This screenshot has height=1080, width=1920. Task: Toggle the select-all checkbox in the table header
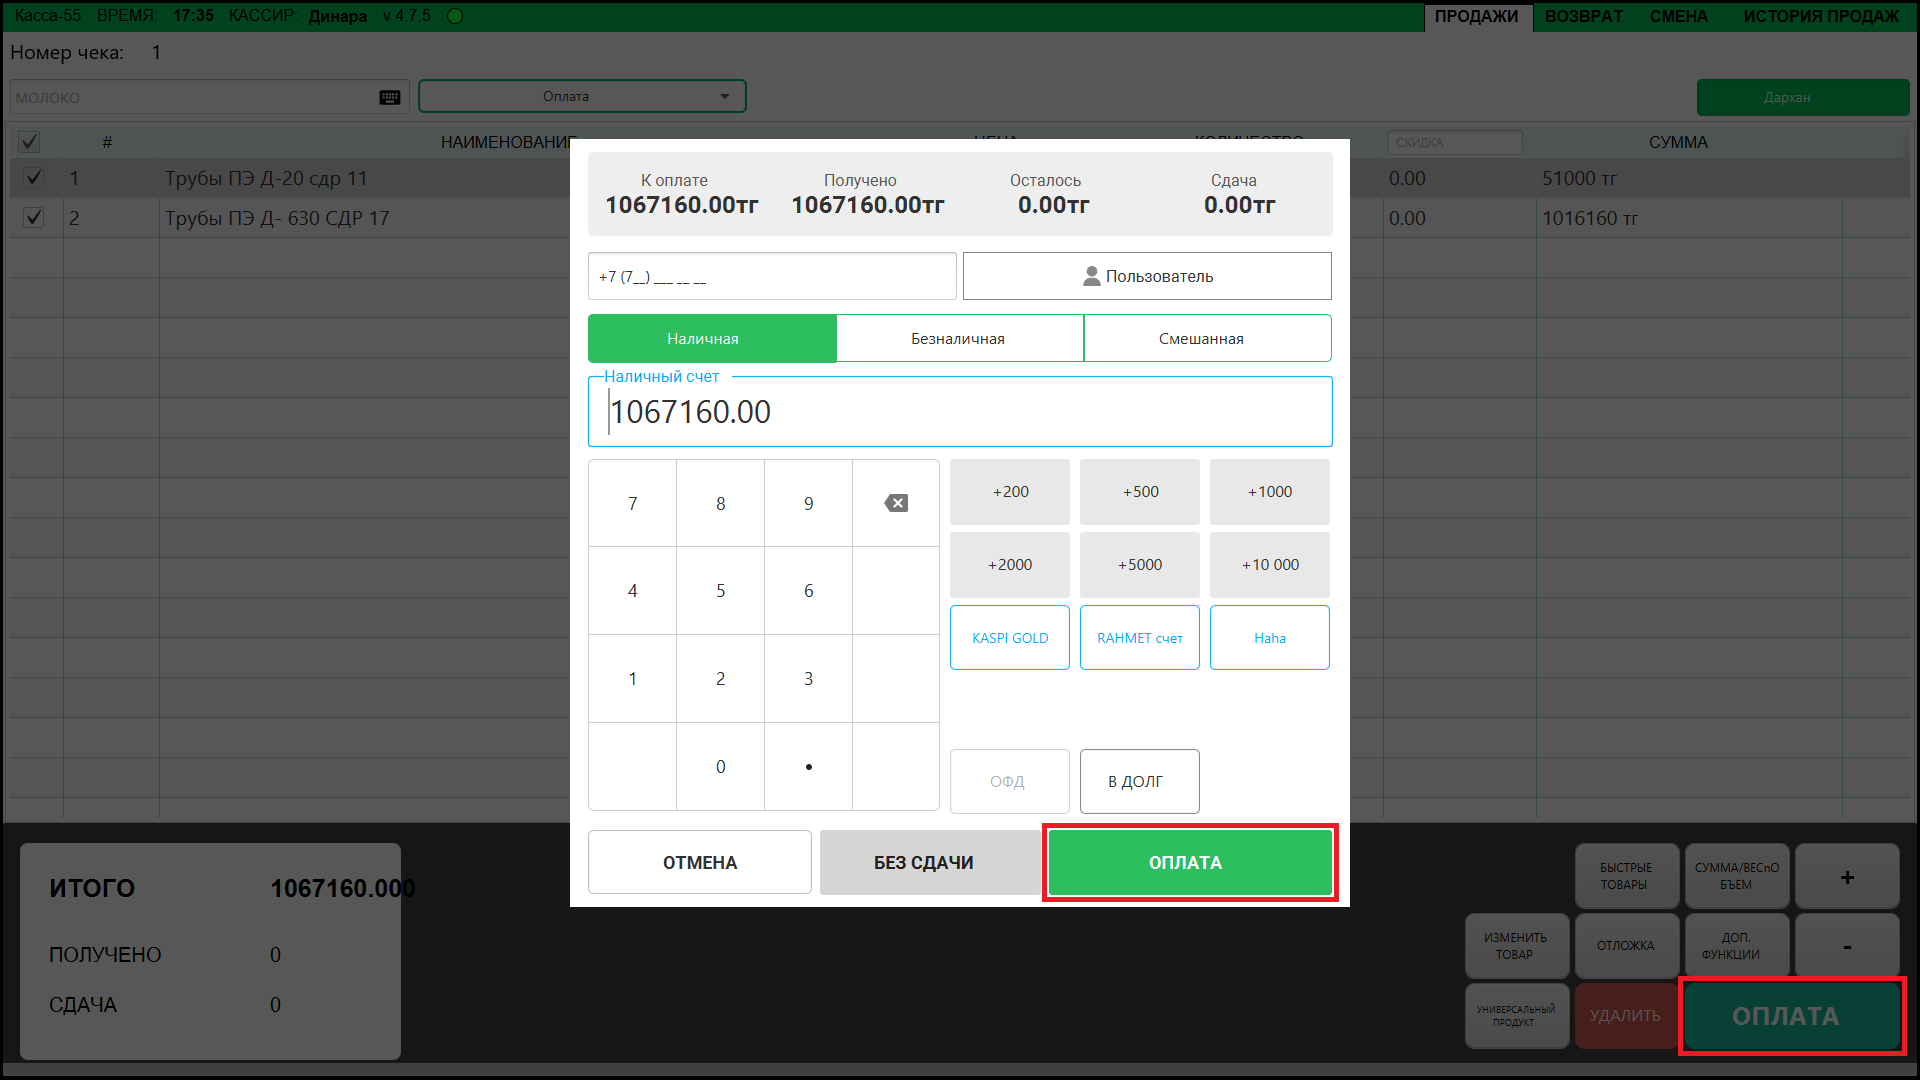pos(30,142)
